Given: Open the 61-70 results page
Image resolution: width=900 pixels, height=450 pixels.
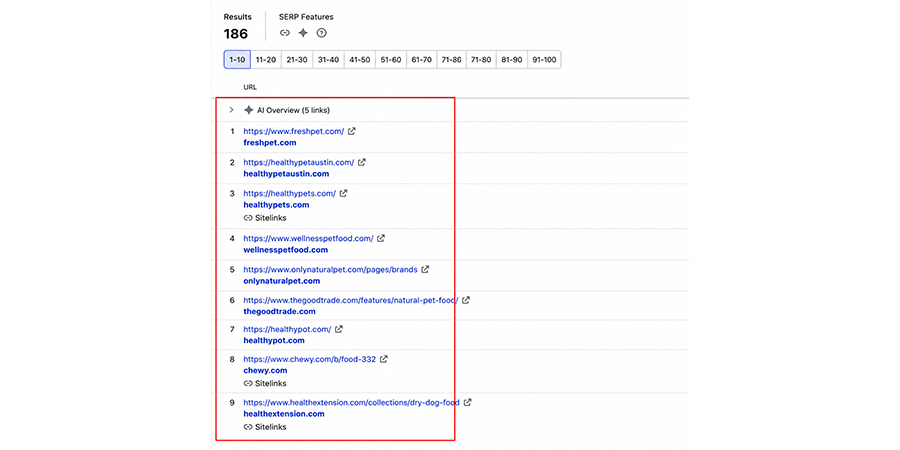Looking at the screenshot, I should coord(422,60).
